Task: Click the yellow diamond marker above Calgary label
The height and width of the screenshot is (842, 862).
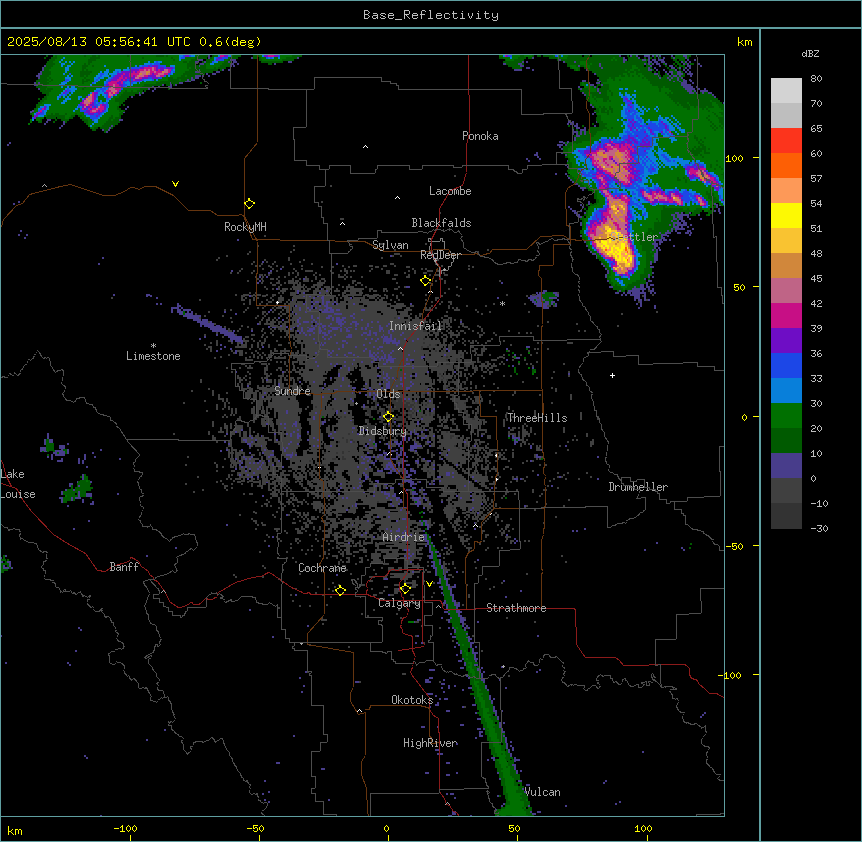Action: tap(405, 589)
